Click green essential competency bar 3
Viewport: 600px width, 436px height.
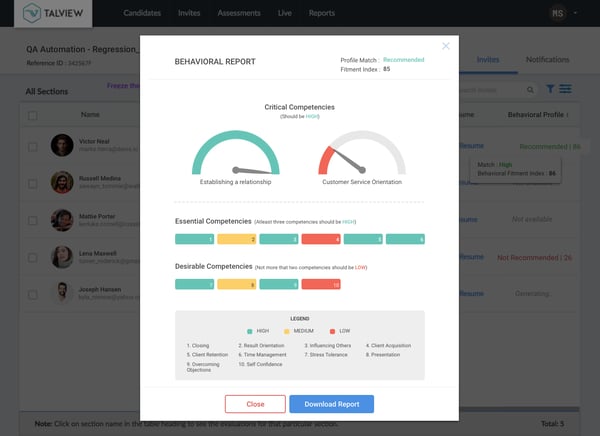tap(279, 239)
